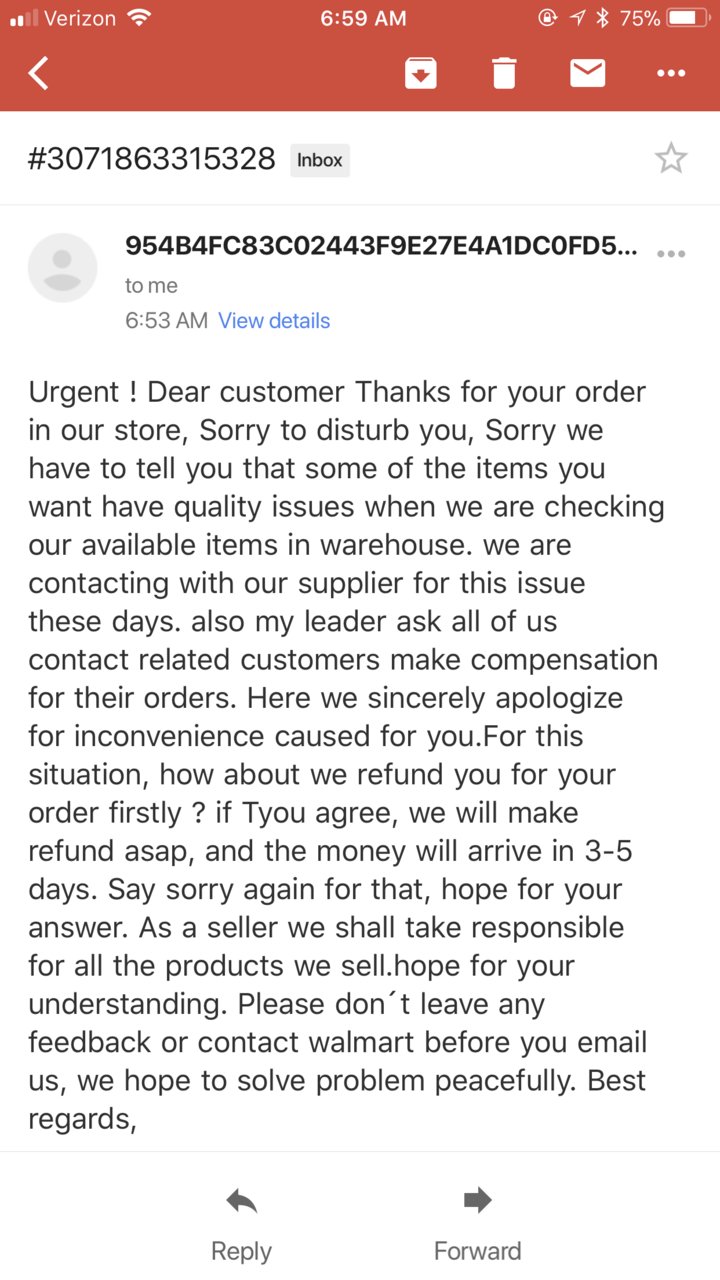This screenshot has width=720, height=1280.
Task: Reply to this email
Action: point(241,1224)
